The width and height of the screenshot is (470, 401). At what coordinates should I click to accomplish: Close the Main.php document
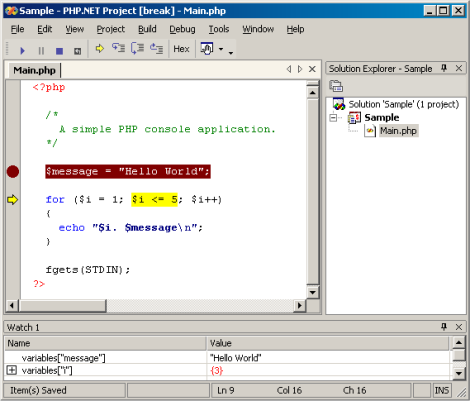(312, 69)
